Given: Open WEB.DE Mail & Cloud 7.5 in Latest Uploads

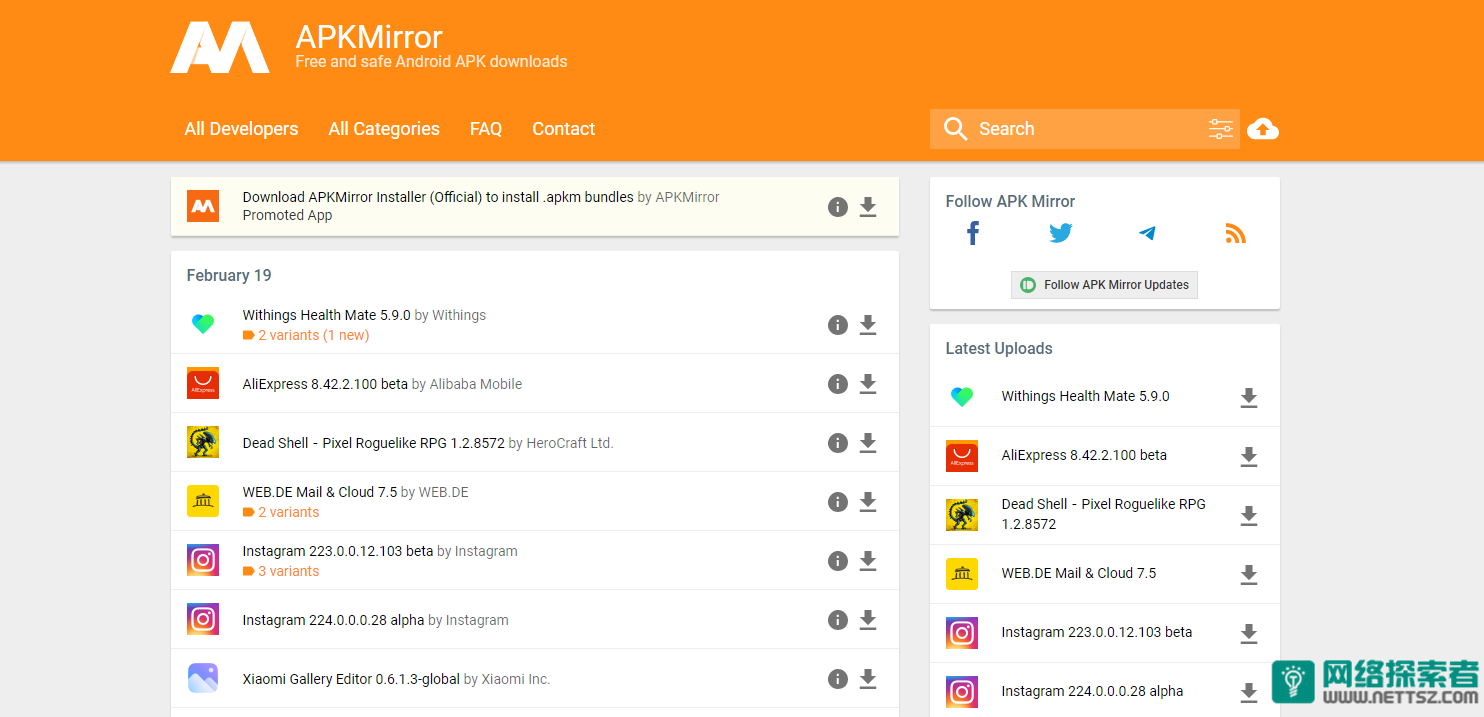Looking at the screenshot, I should point(1079,573).
